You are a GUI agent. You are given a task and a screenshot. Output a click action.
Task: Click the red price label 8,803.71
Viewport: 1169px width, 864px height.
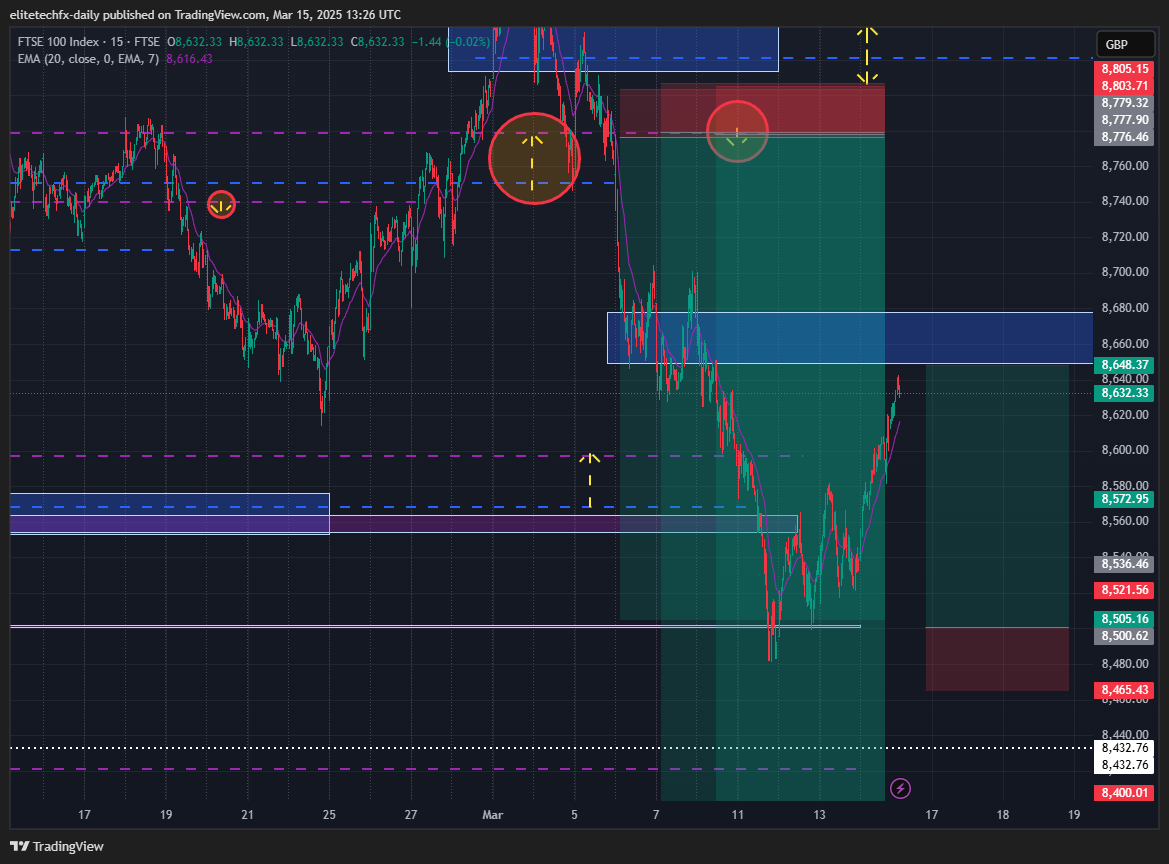pyautogui.click(x=1124, y=86)
